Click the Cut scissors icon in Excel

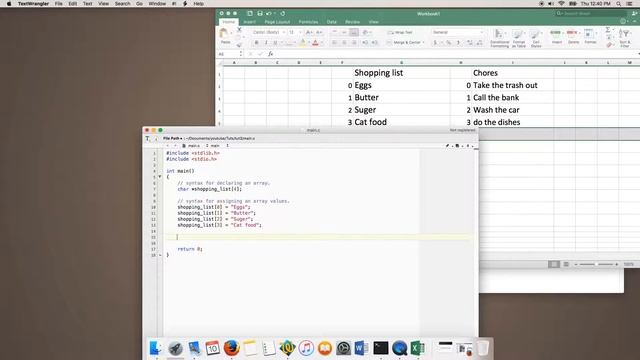tap(239, 30)
